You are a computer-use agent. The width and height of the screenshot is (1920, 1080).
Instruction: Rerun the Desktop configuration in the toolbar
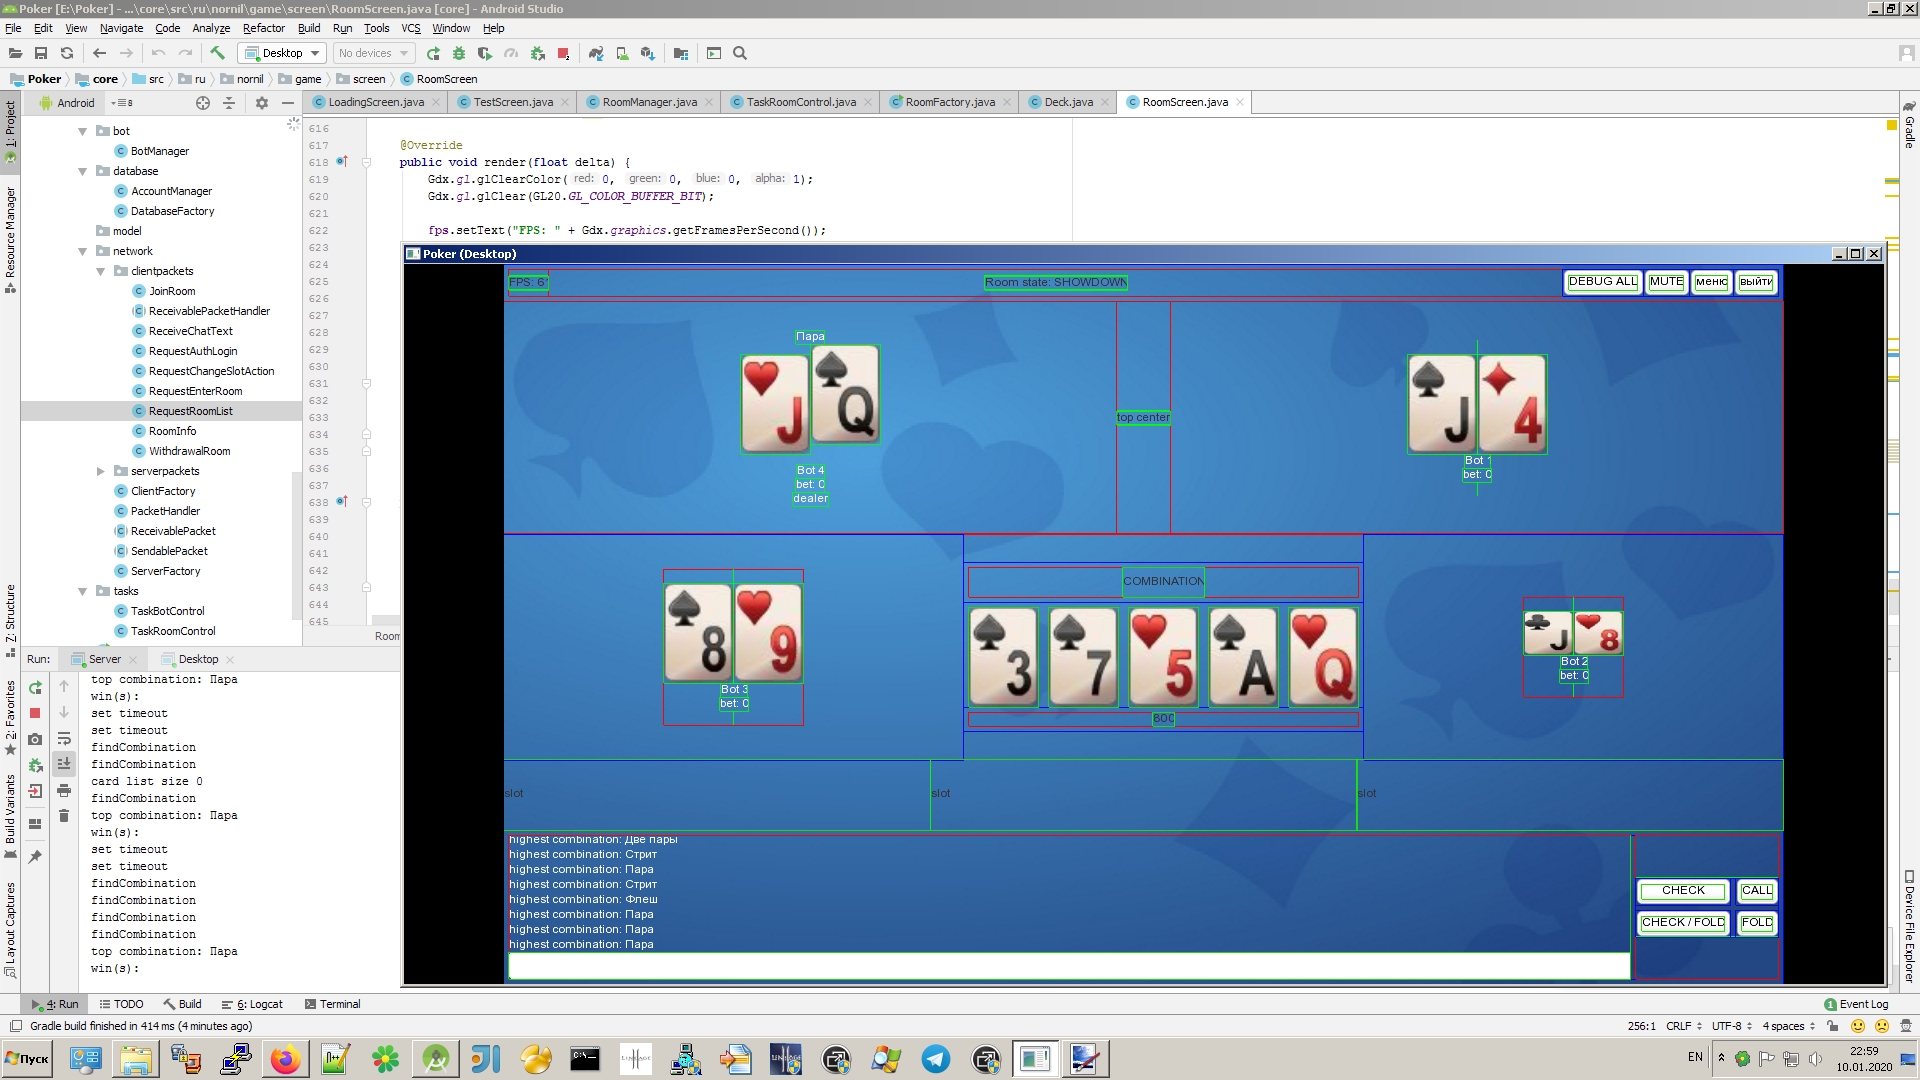(x=433, y=53)
